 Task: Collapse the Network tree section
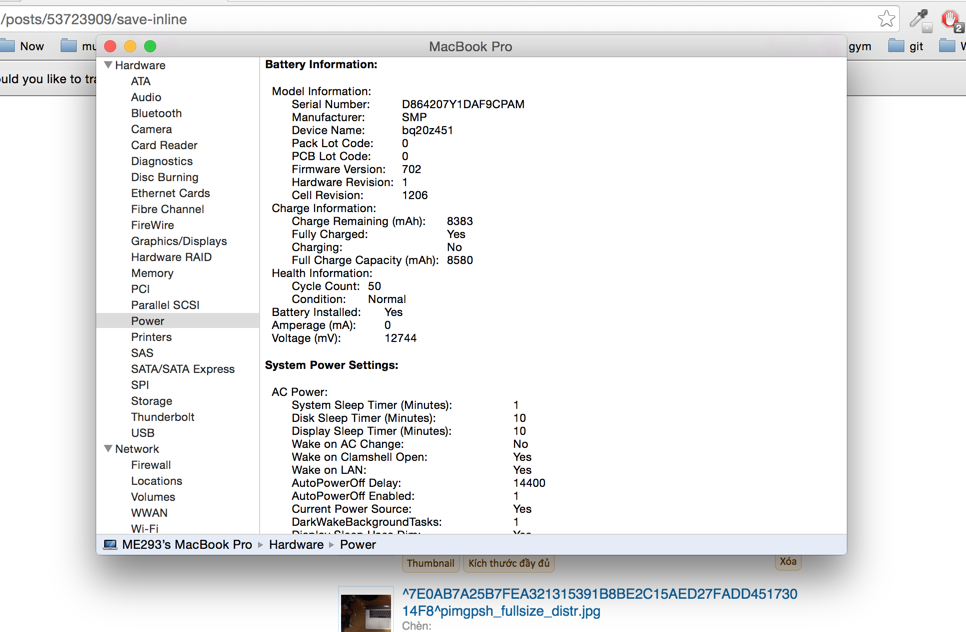pyautogui.click(x=108, y=449)
